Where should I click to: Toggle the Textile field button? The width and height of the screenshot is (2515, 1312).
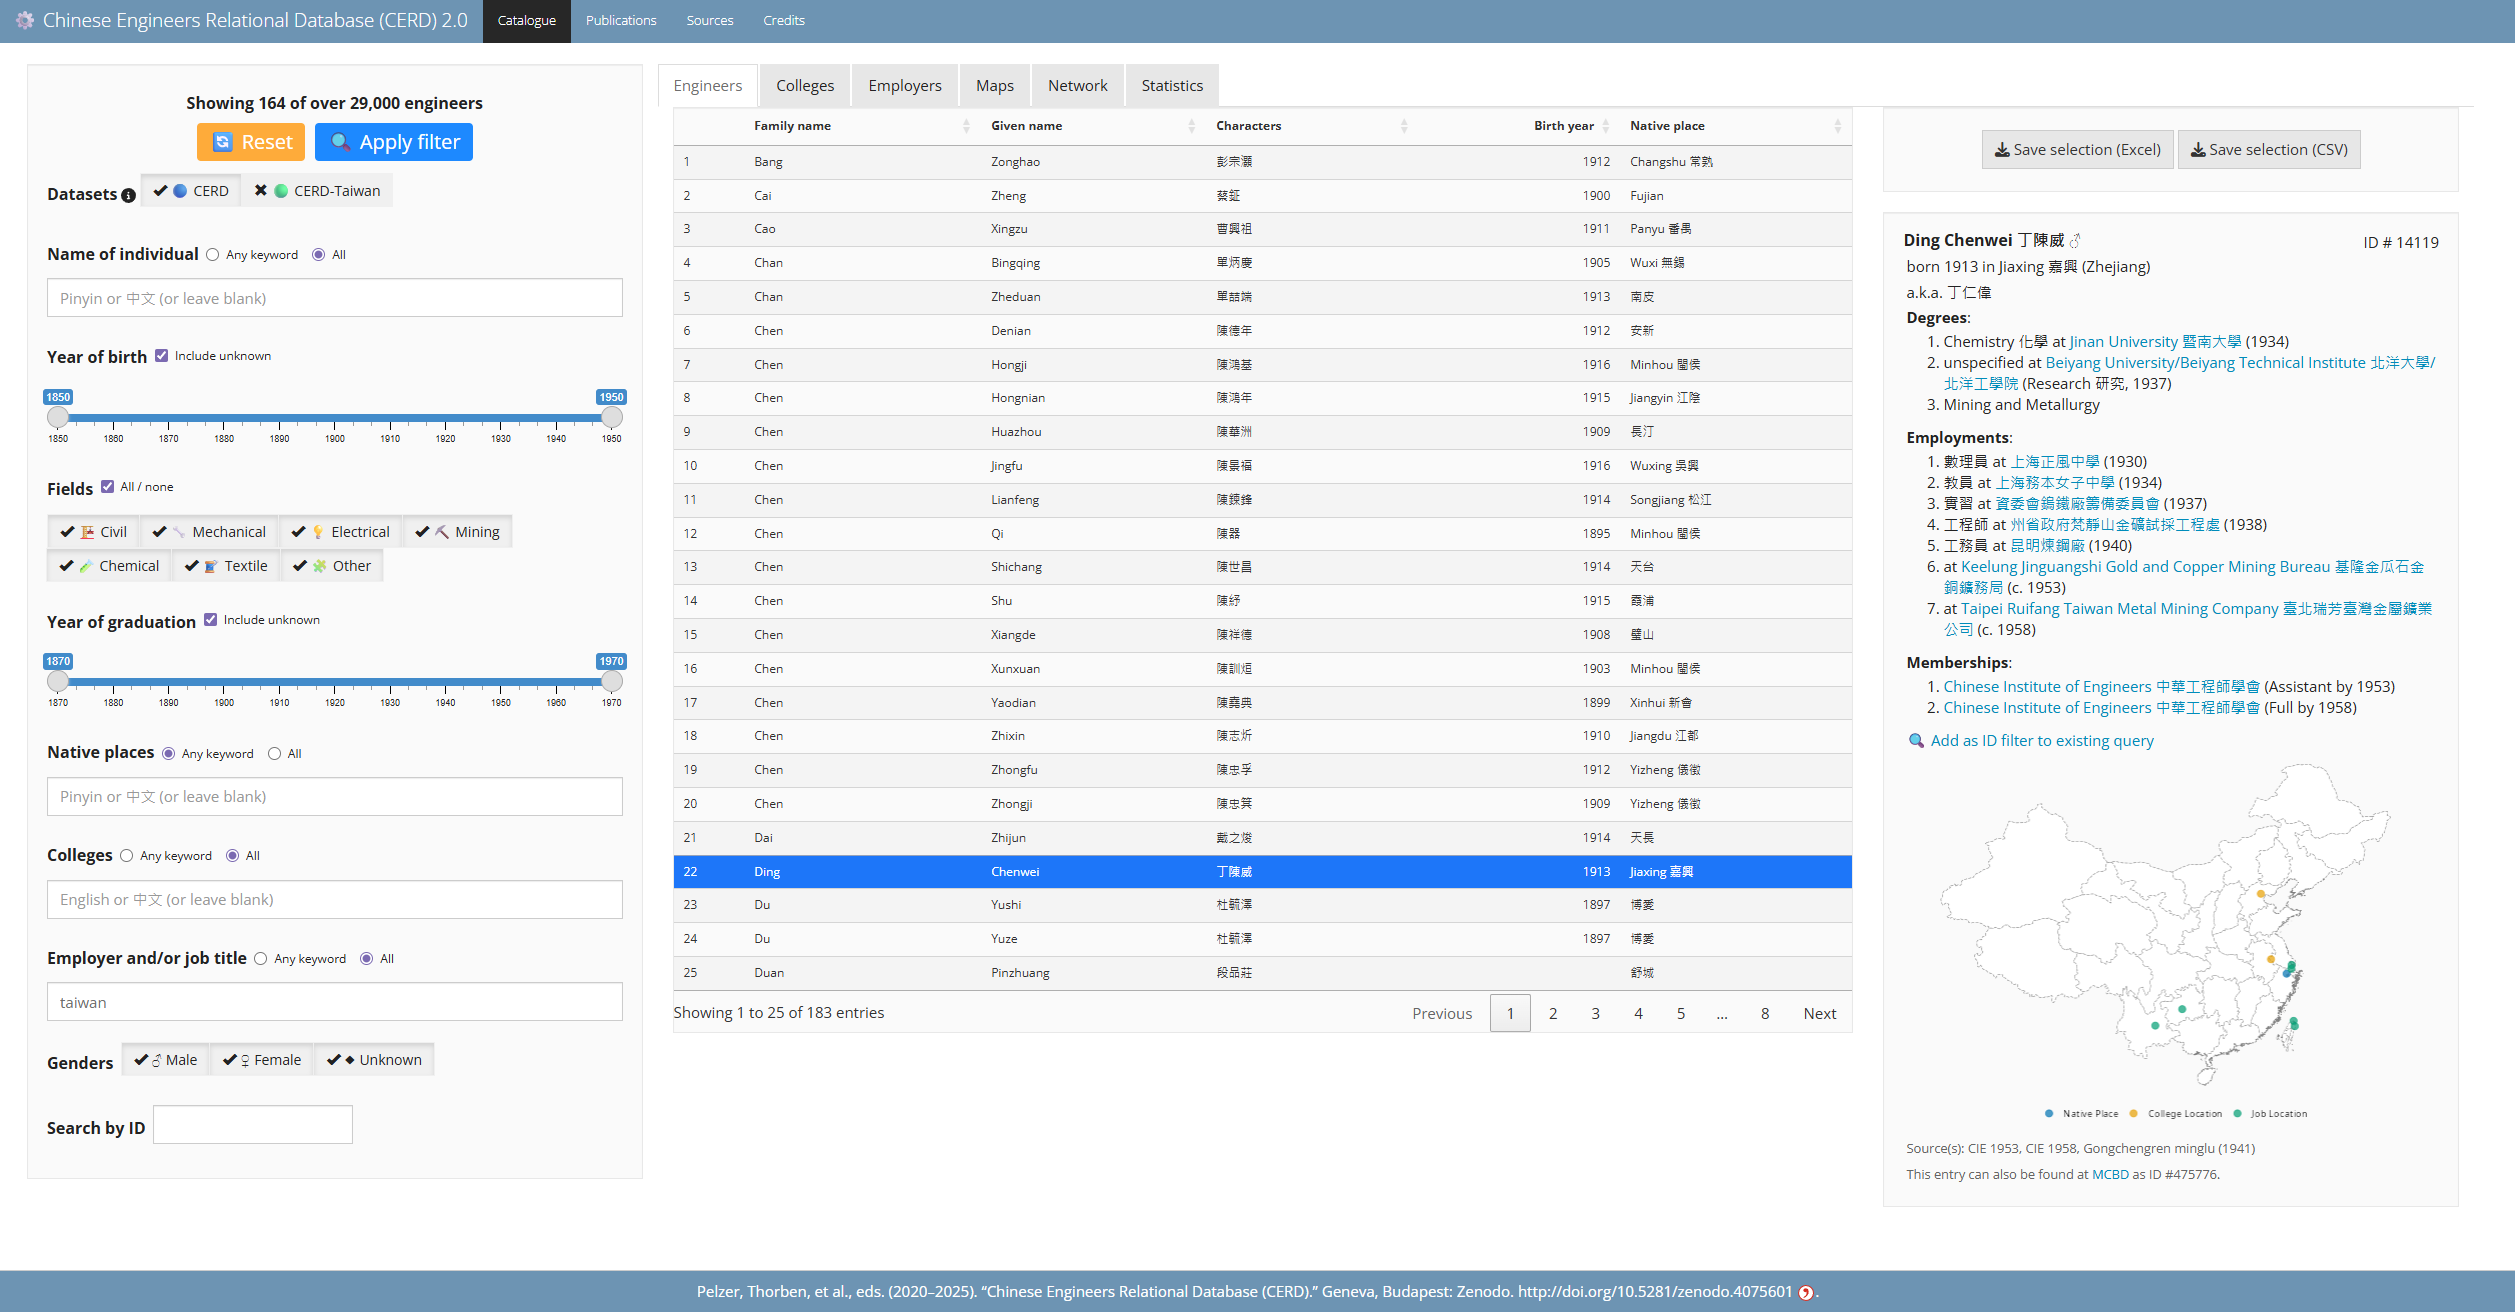[227, 566]
